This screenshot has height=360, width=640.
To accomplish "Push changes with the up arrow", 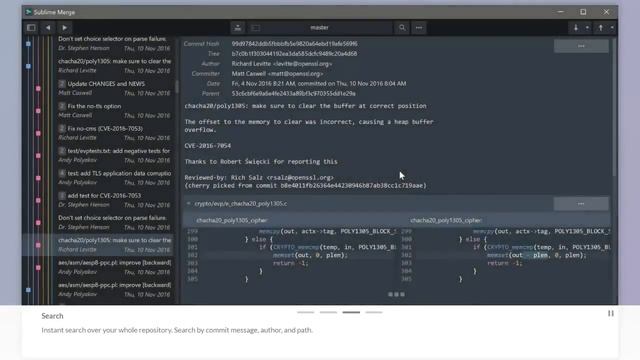I will point(600,28).
